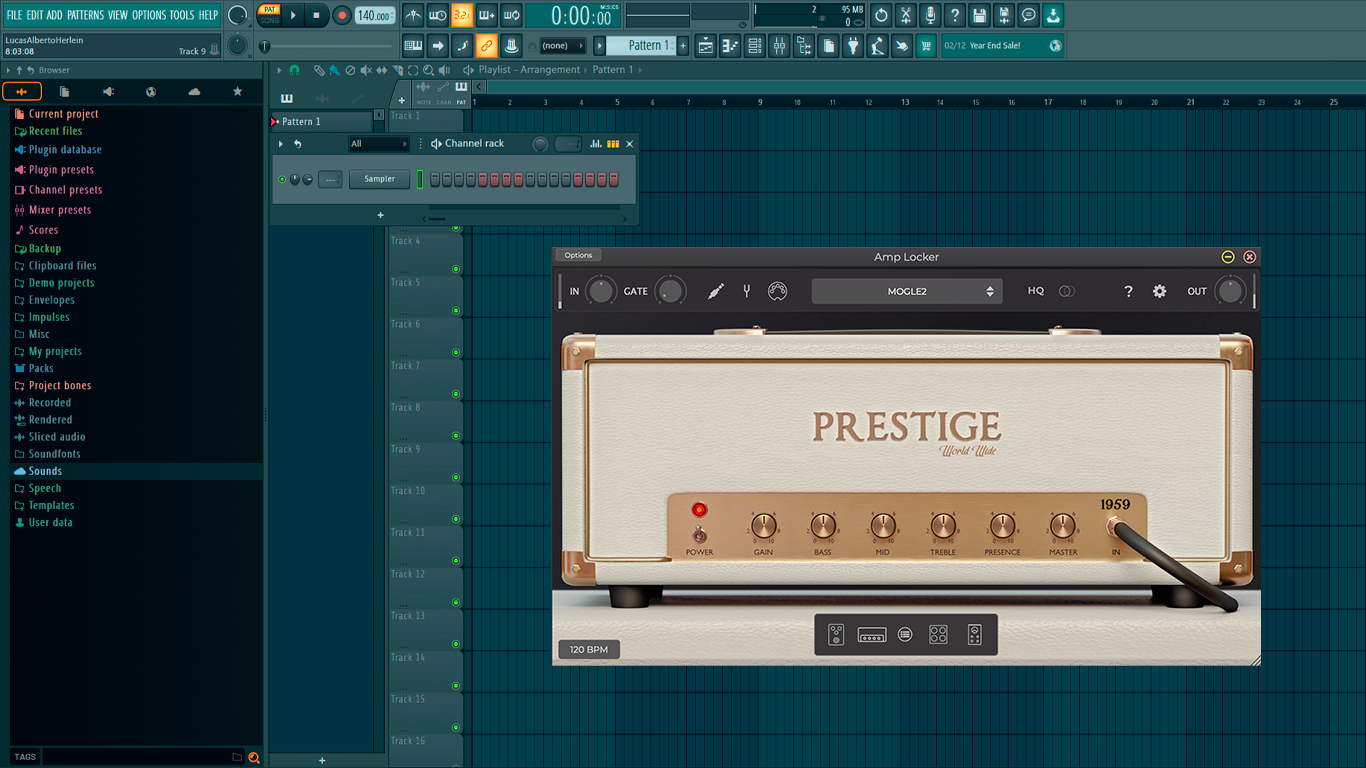This screenshot has width=1366, height=768.
Task: Select the stomp pedal icon in bottom strip
Action: pos(837,635)
